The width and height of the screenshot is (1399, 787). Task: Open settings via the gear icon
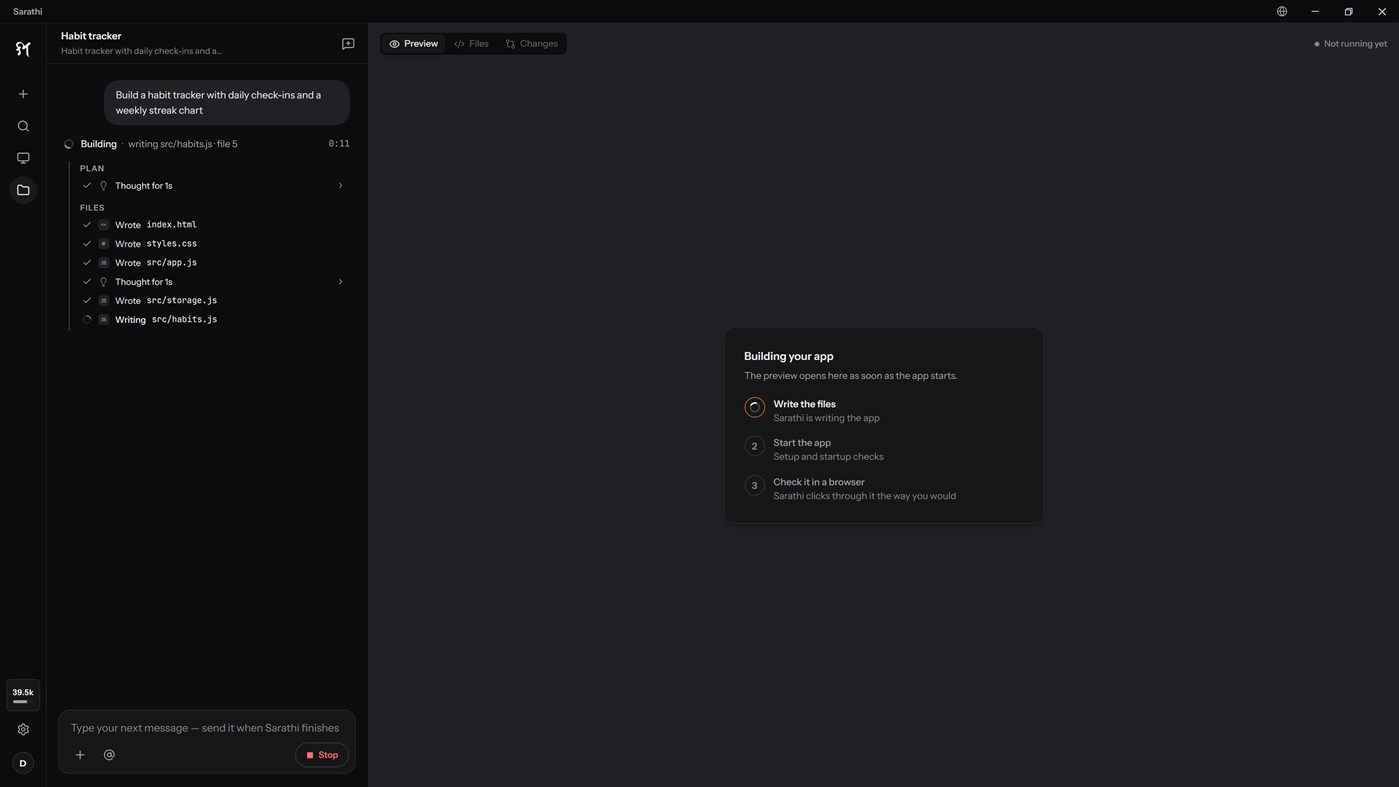(x=23, y=730)
